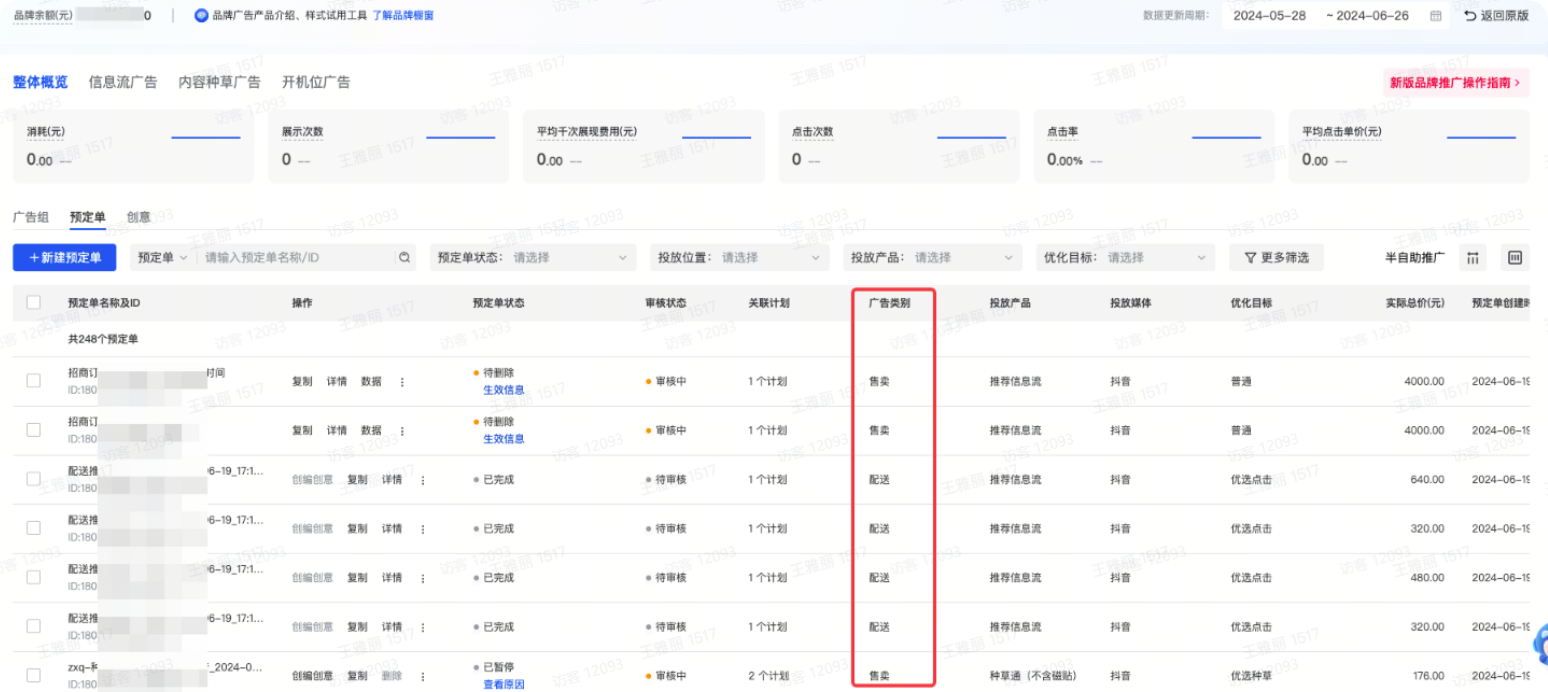Open more options for the 480.00 row
This screenshot has height=692, width=1548.
[422, 578]
